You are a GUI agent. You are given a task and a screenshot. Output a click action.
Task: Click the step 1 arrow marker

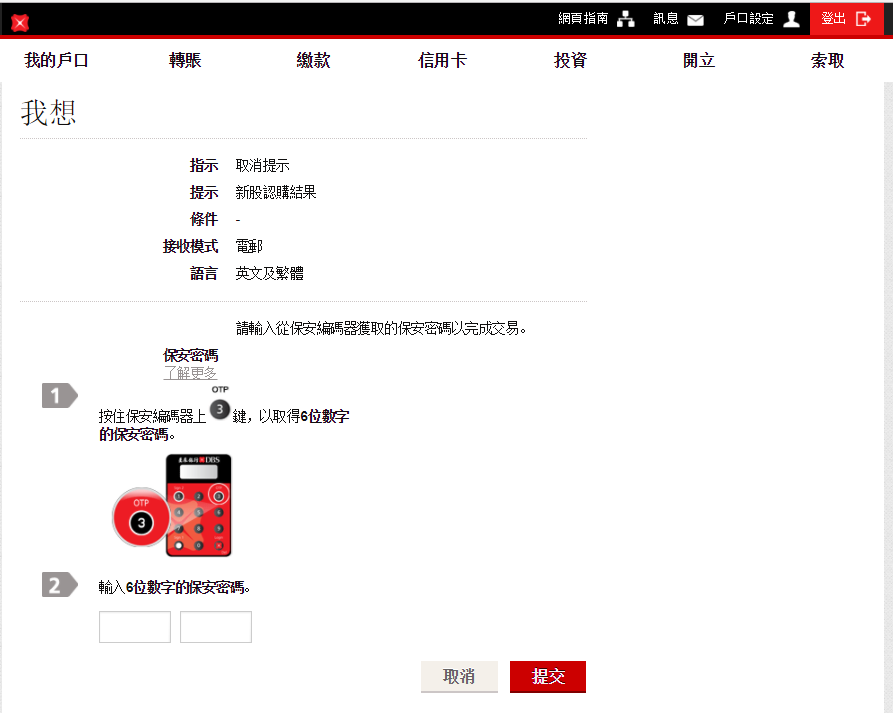pos(59,396)
